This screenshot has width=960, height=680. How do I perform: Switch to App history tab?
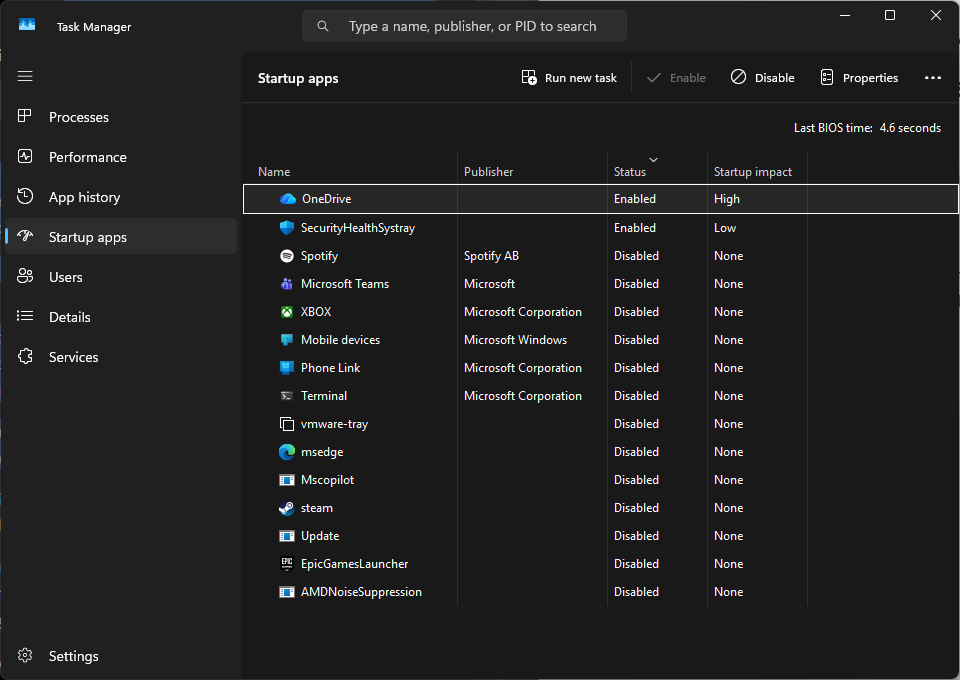click(x=121, y=197)
